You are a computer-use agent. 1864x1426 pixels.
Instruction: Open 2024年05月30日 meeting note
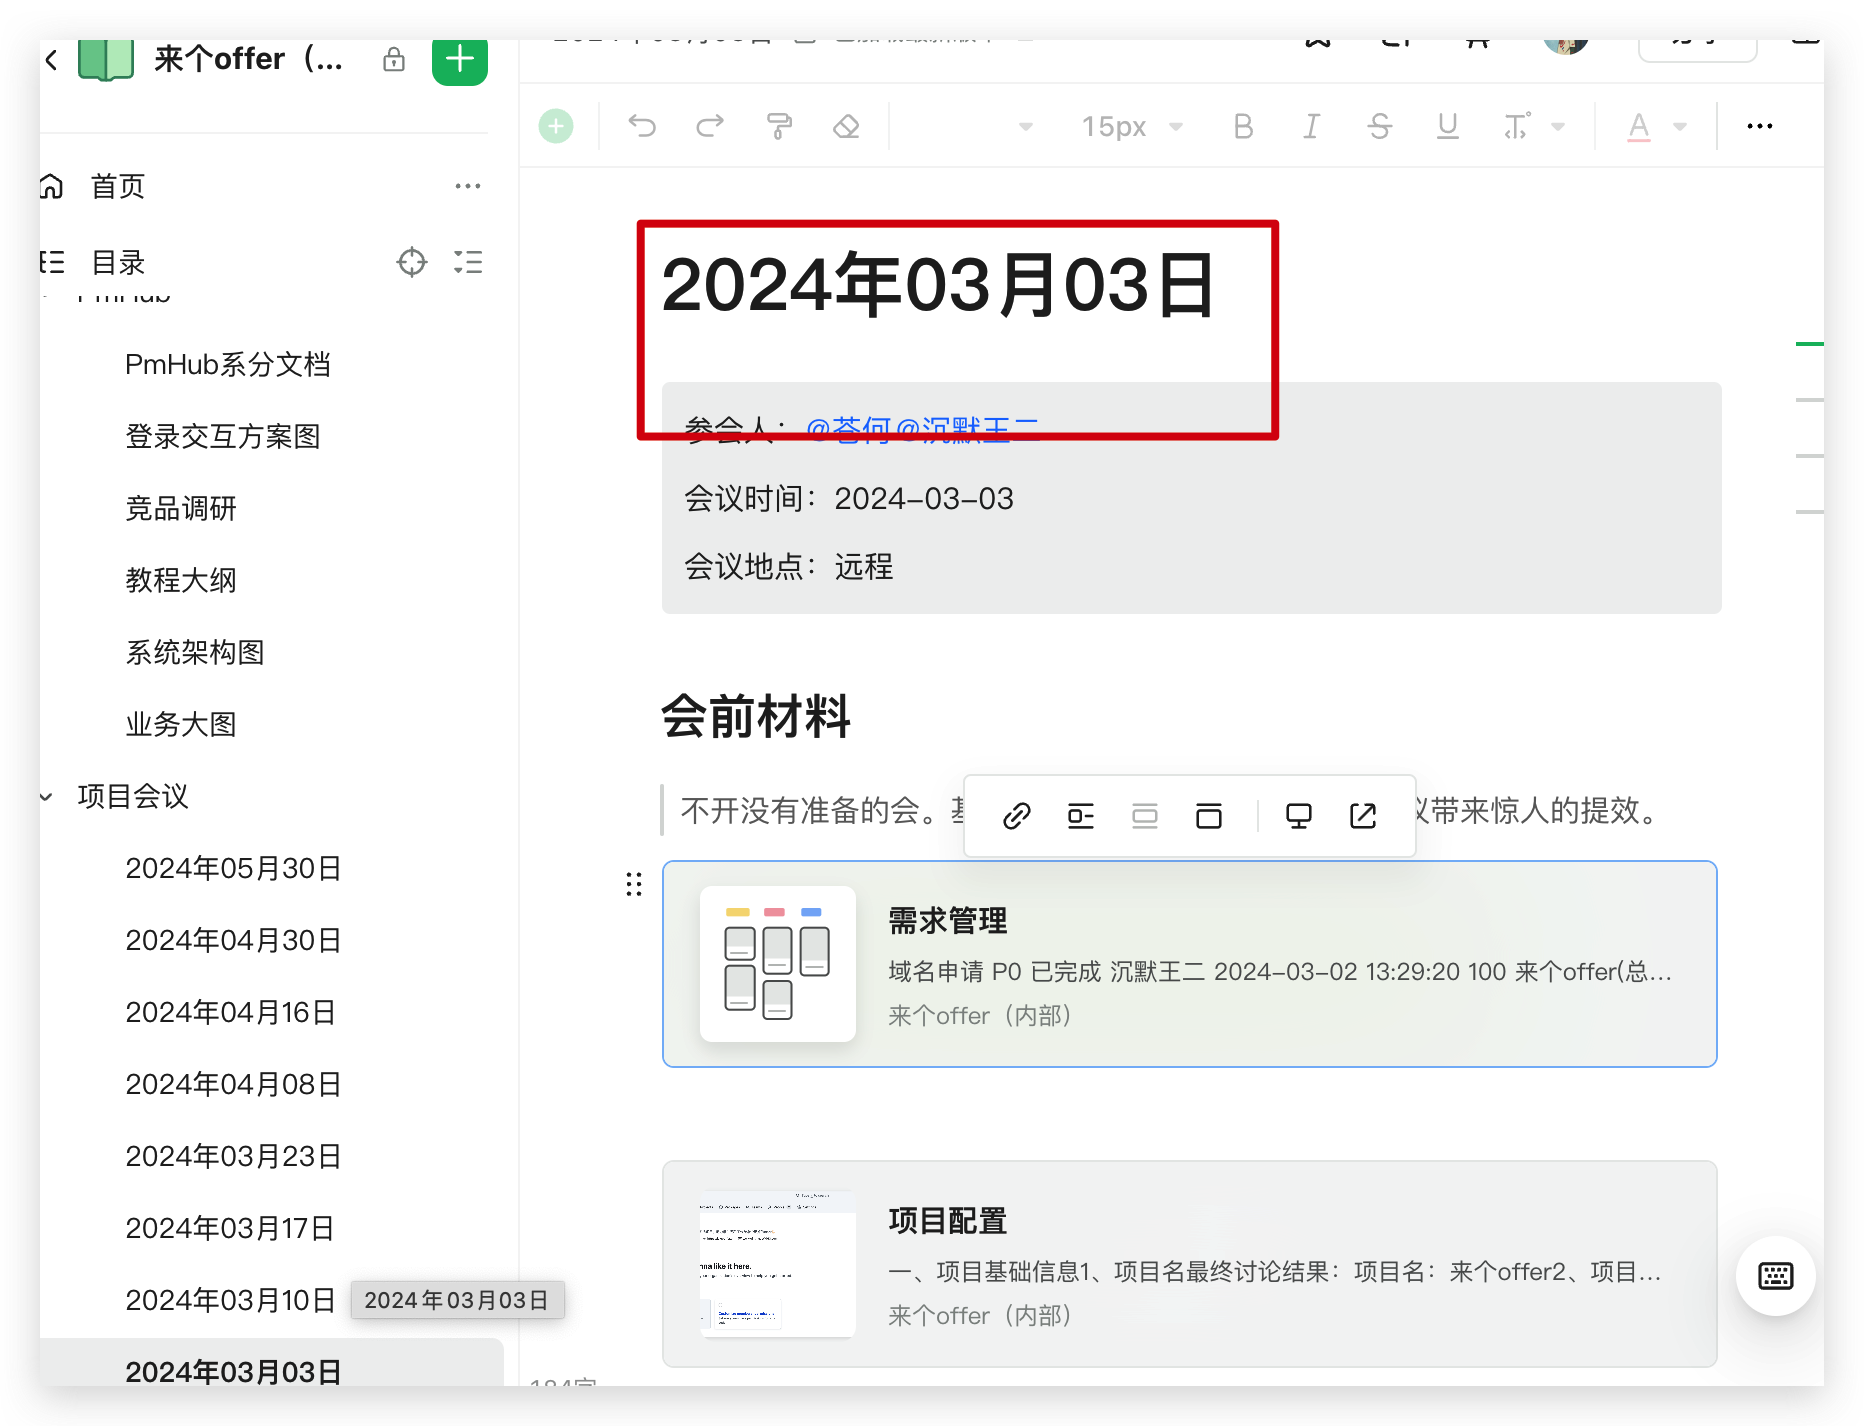233,868
